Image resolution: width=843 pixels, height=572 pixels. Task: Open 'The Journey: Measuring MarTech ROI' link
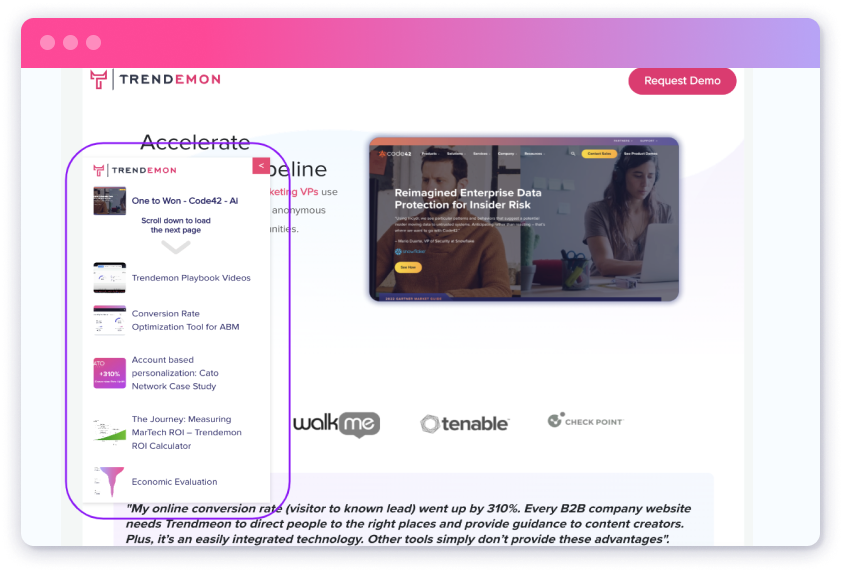coord(187,432)
